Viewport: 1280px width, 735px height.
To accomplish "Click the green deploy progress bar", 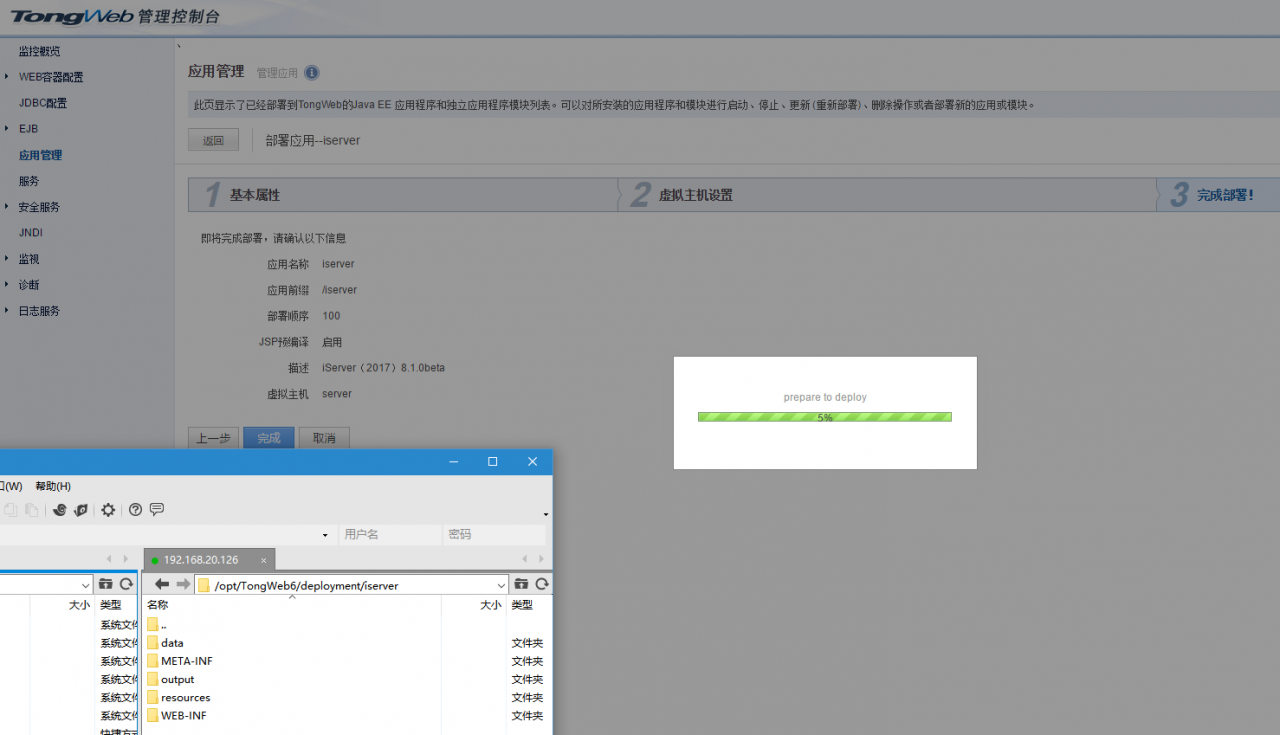I will coord(825,417).
